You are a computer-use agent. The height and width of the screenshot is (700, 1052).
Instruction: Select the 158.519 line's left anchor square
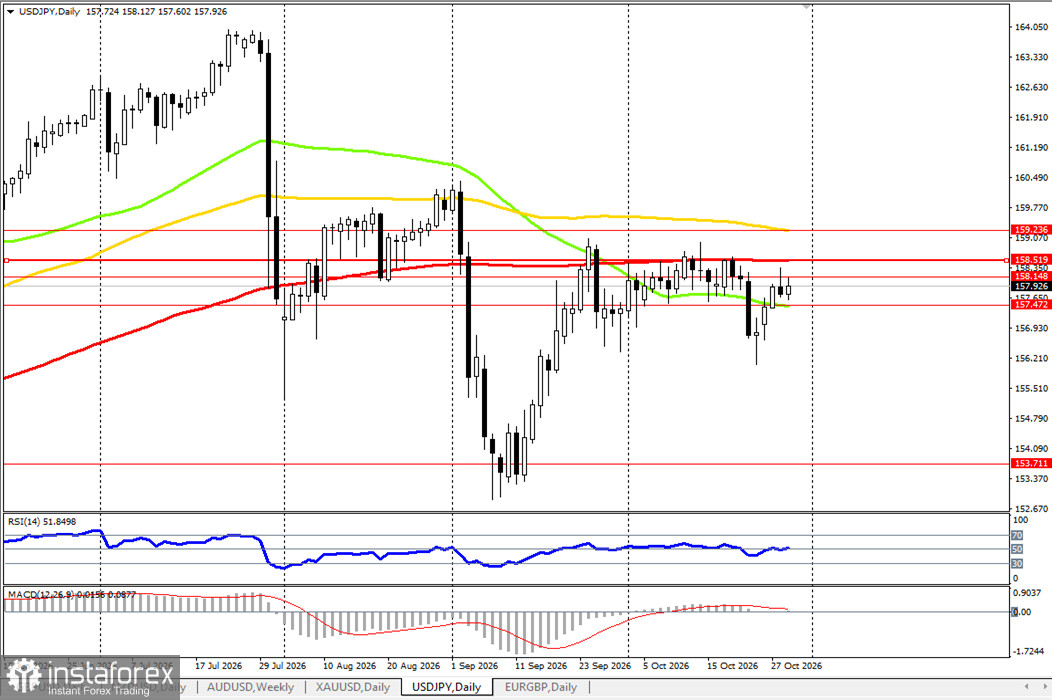[7, 260]
